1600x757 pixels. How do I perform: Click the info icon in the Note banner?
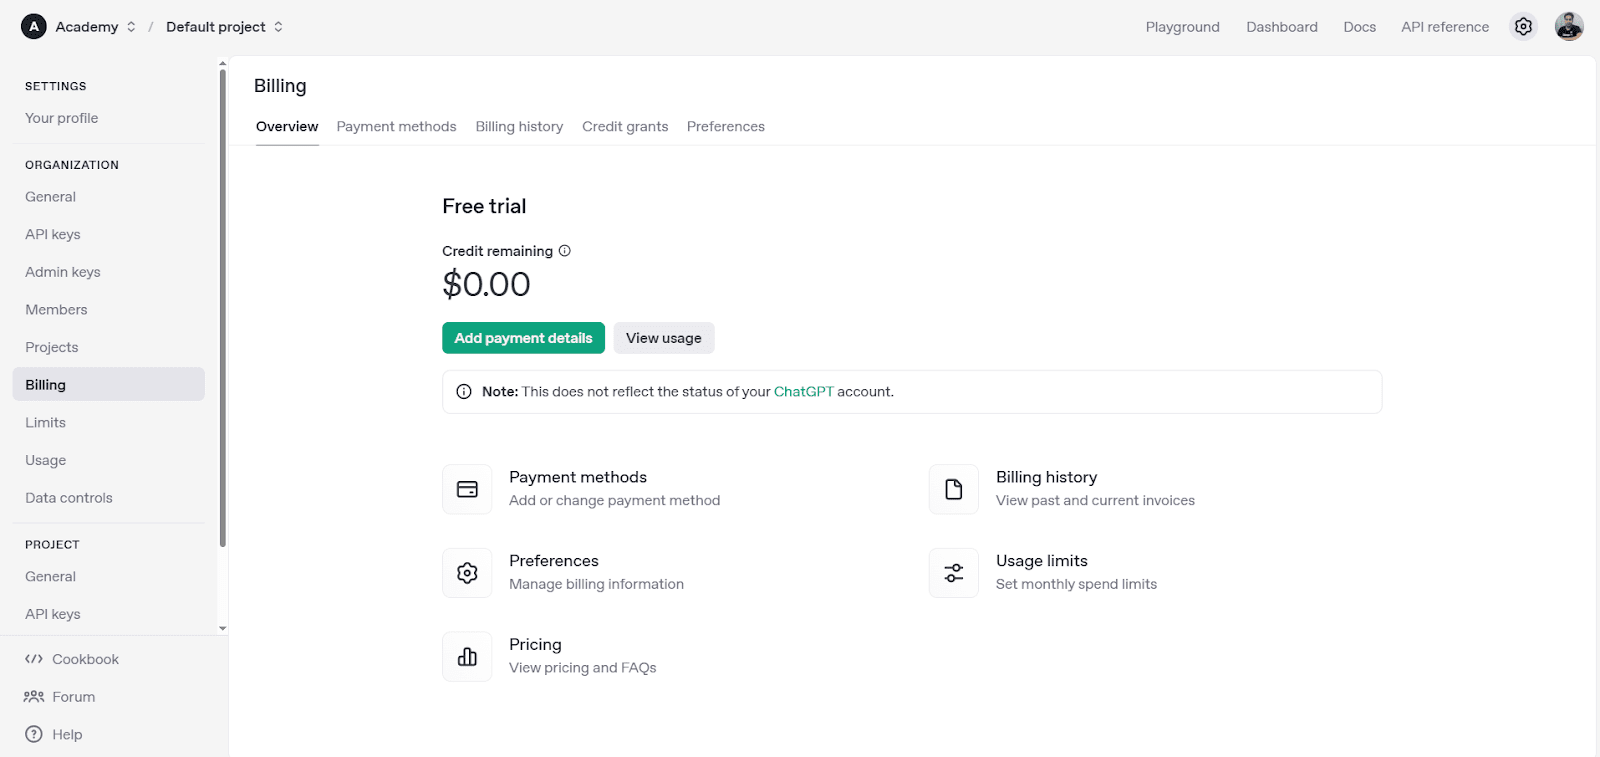[464, 392]
